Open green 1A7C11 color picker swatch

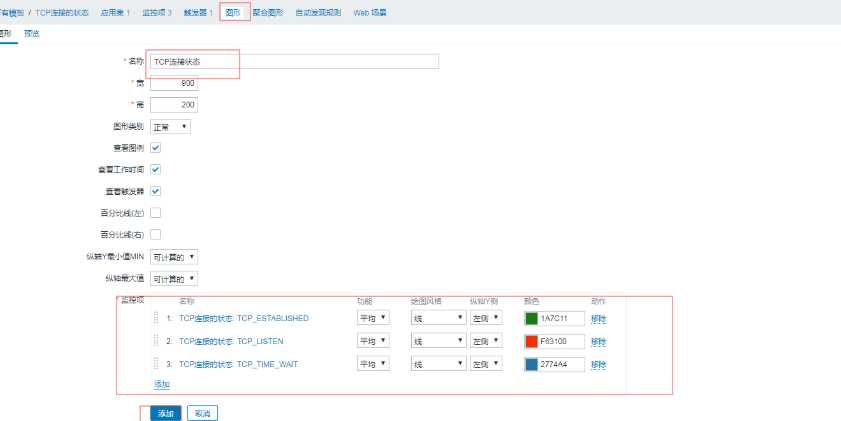[531, 318]
